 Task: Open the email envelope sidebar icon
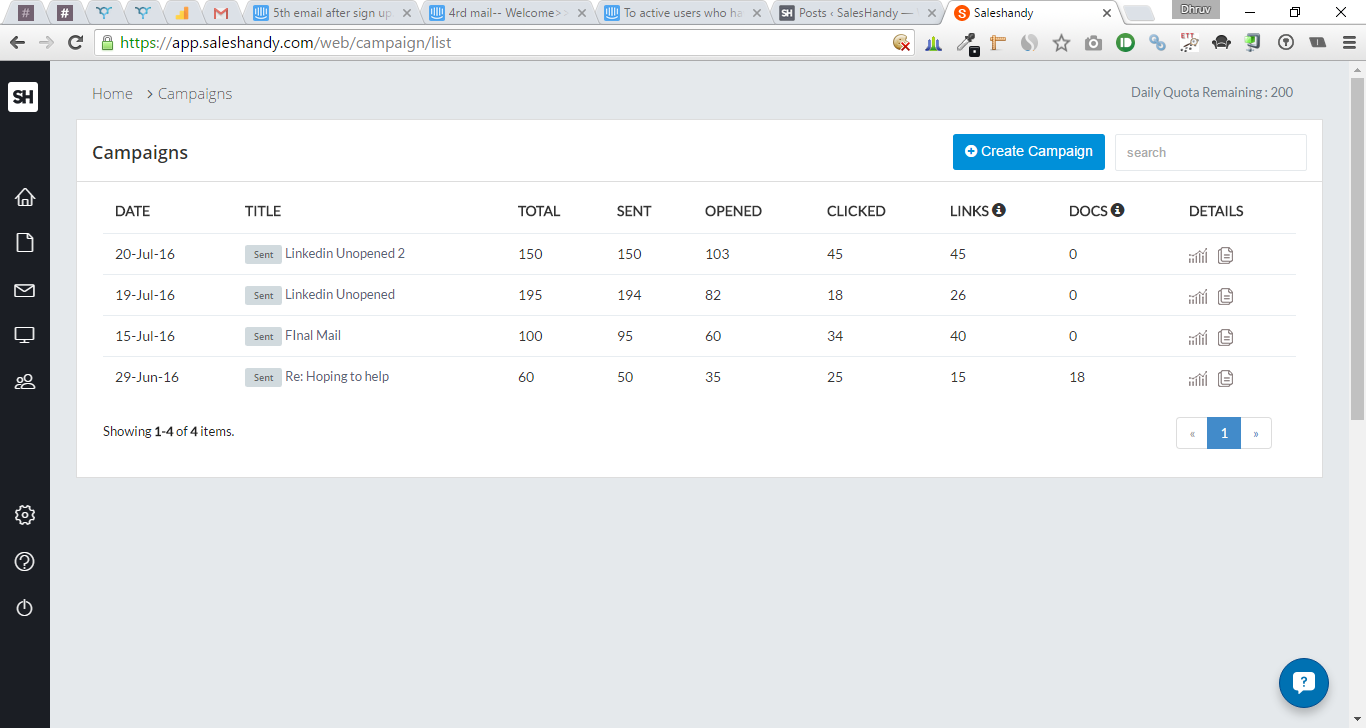coord(25,290)
